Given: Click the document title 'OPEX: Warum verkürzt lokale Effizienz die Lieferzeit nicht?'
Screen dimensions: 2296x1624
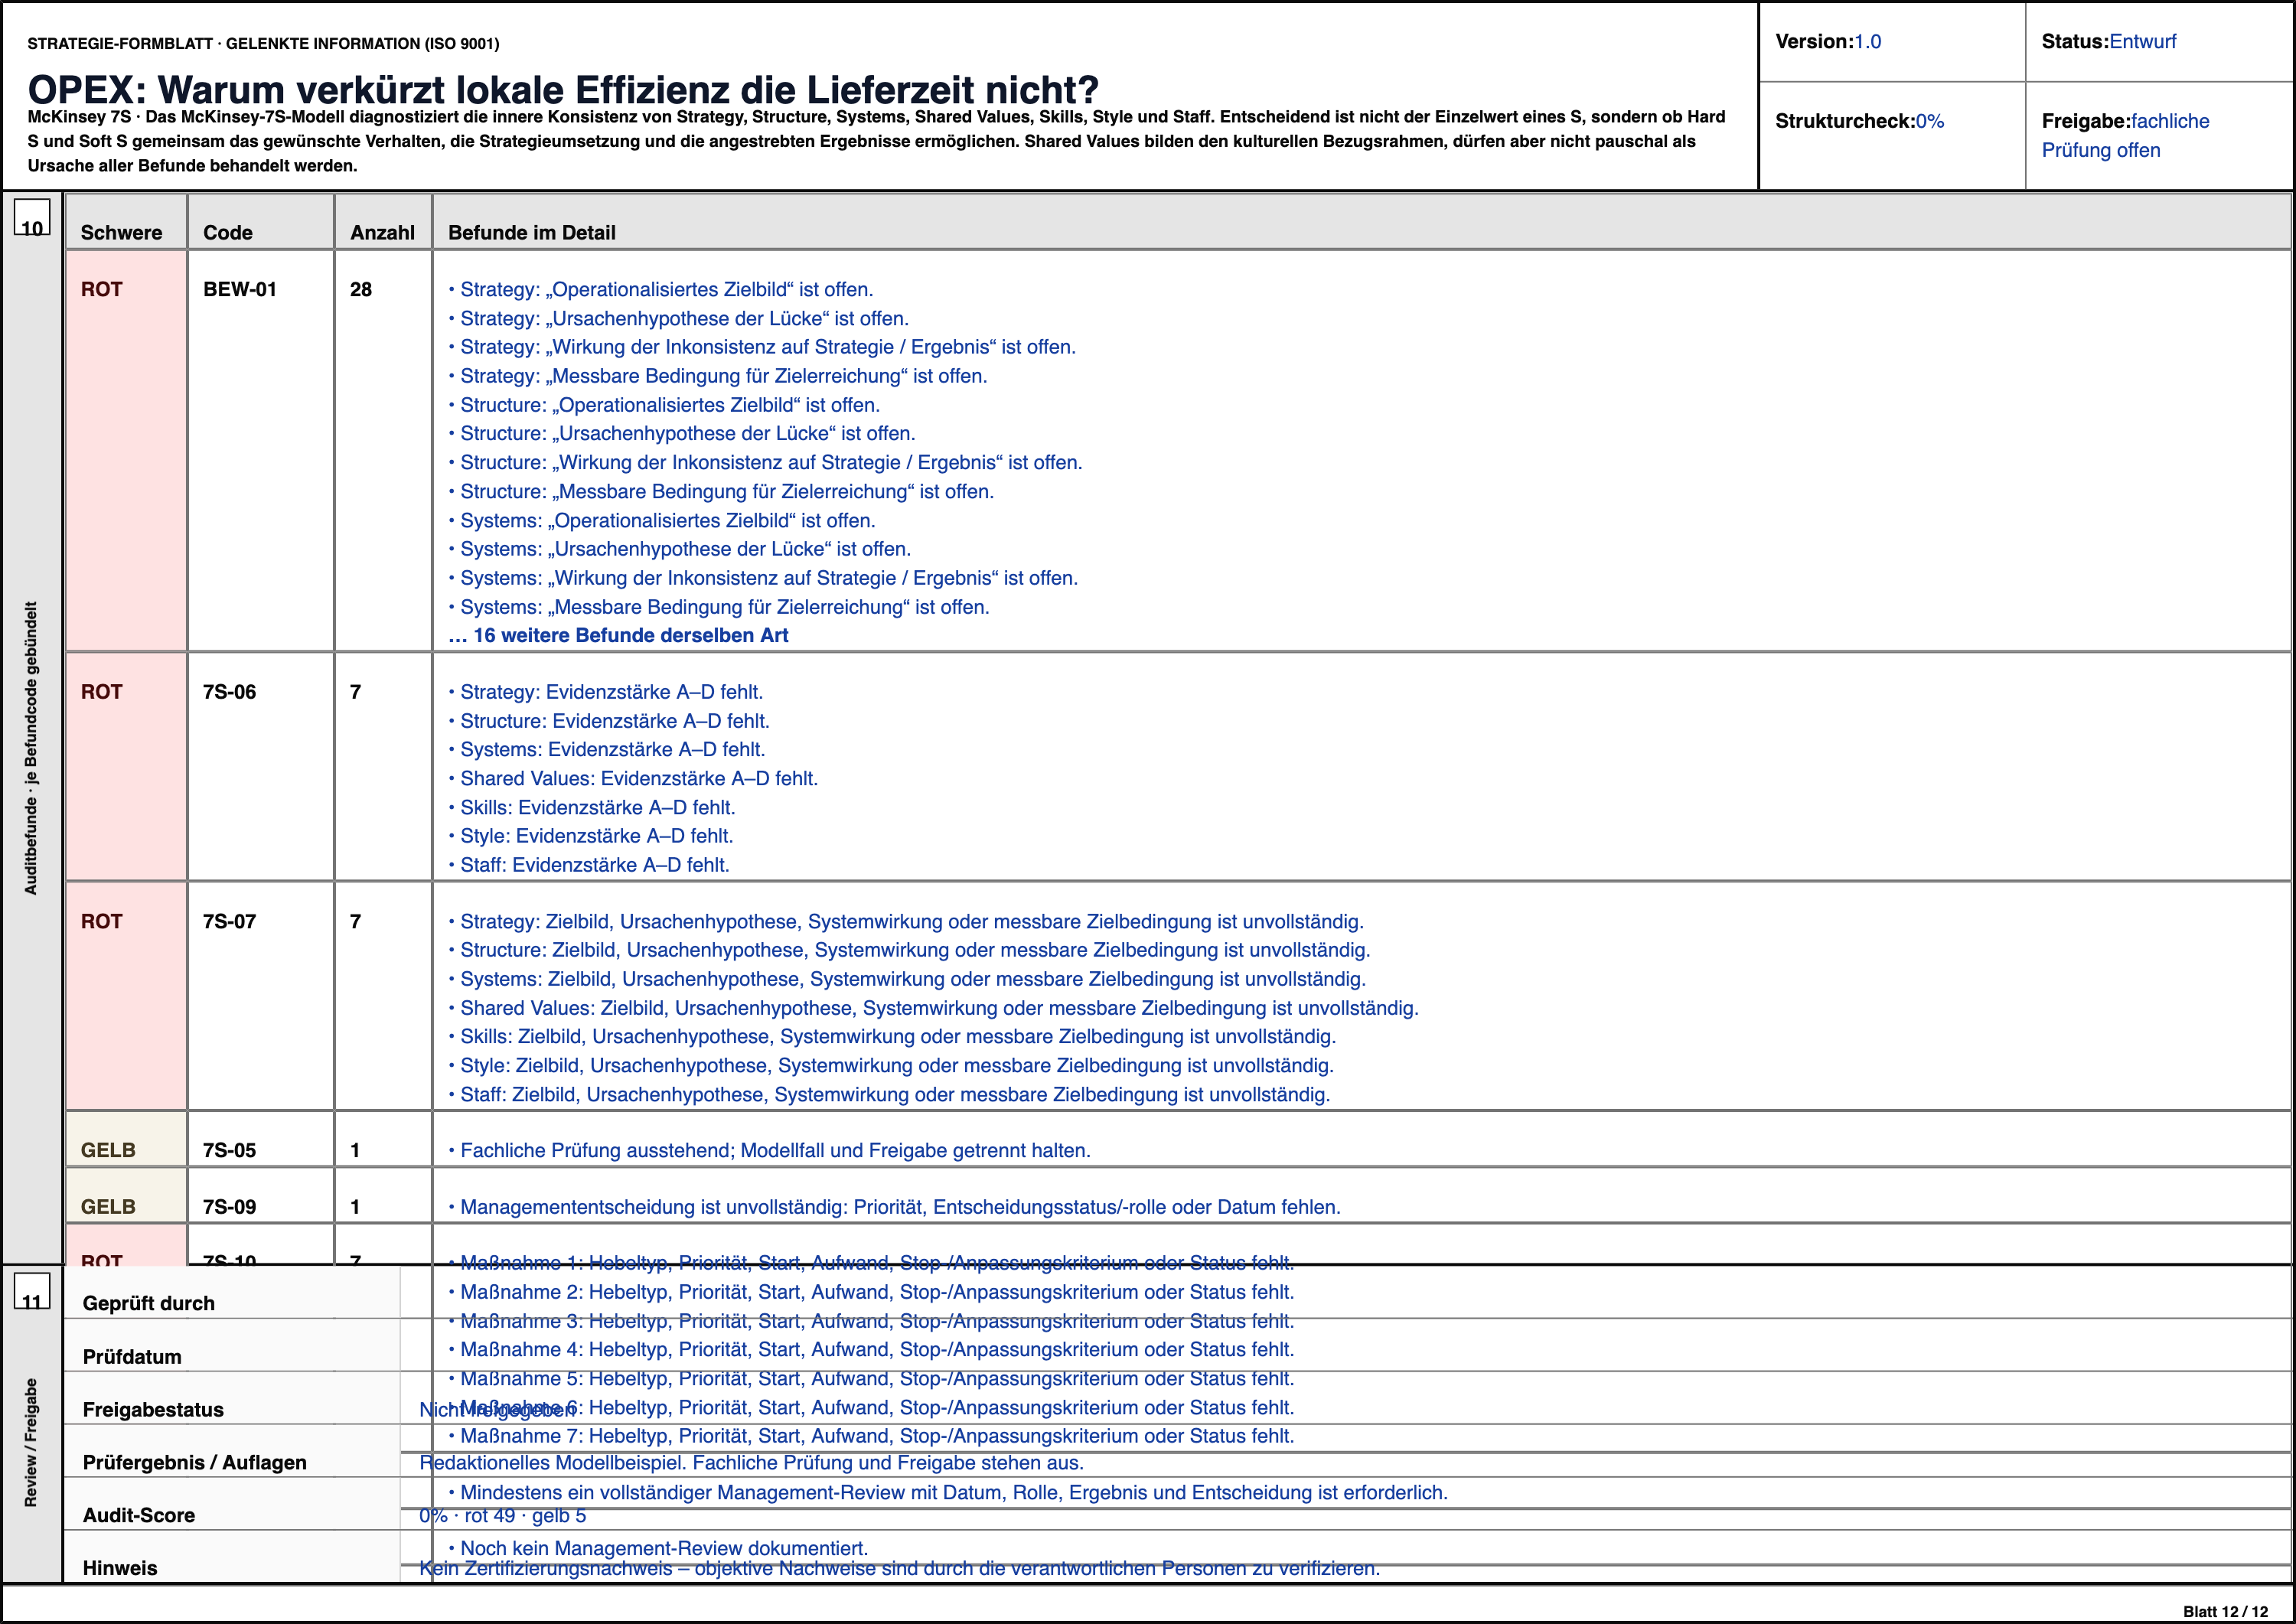Looking at the screenshot, I should [x=563, y=90].
